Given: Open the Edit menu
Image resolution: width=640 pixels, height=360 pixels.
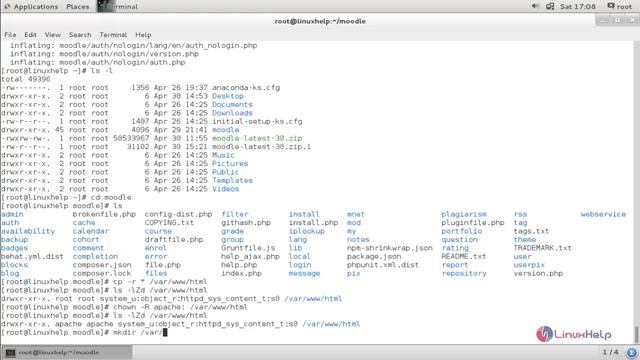Looking at the screenshot, I should click(x=30, y=35).
